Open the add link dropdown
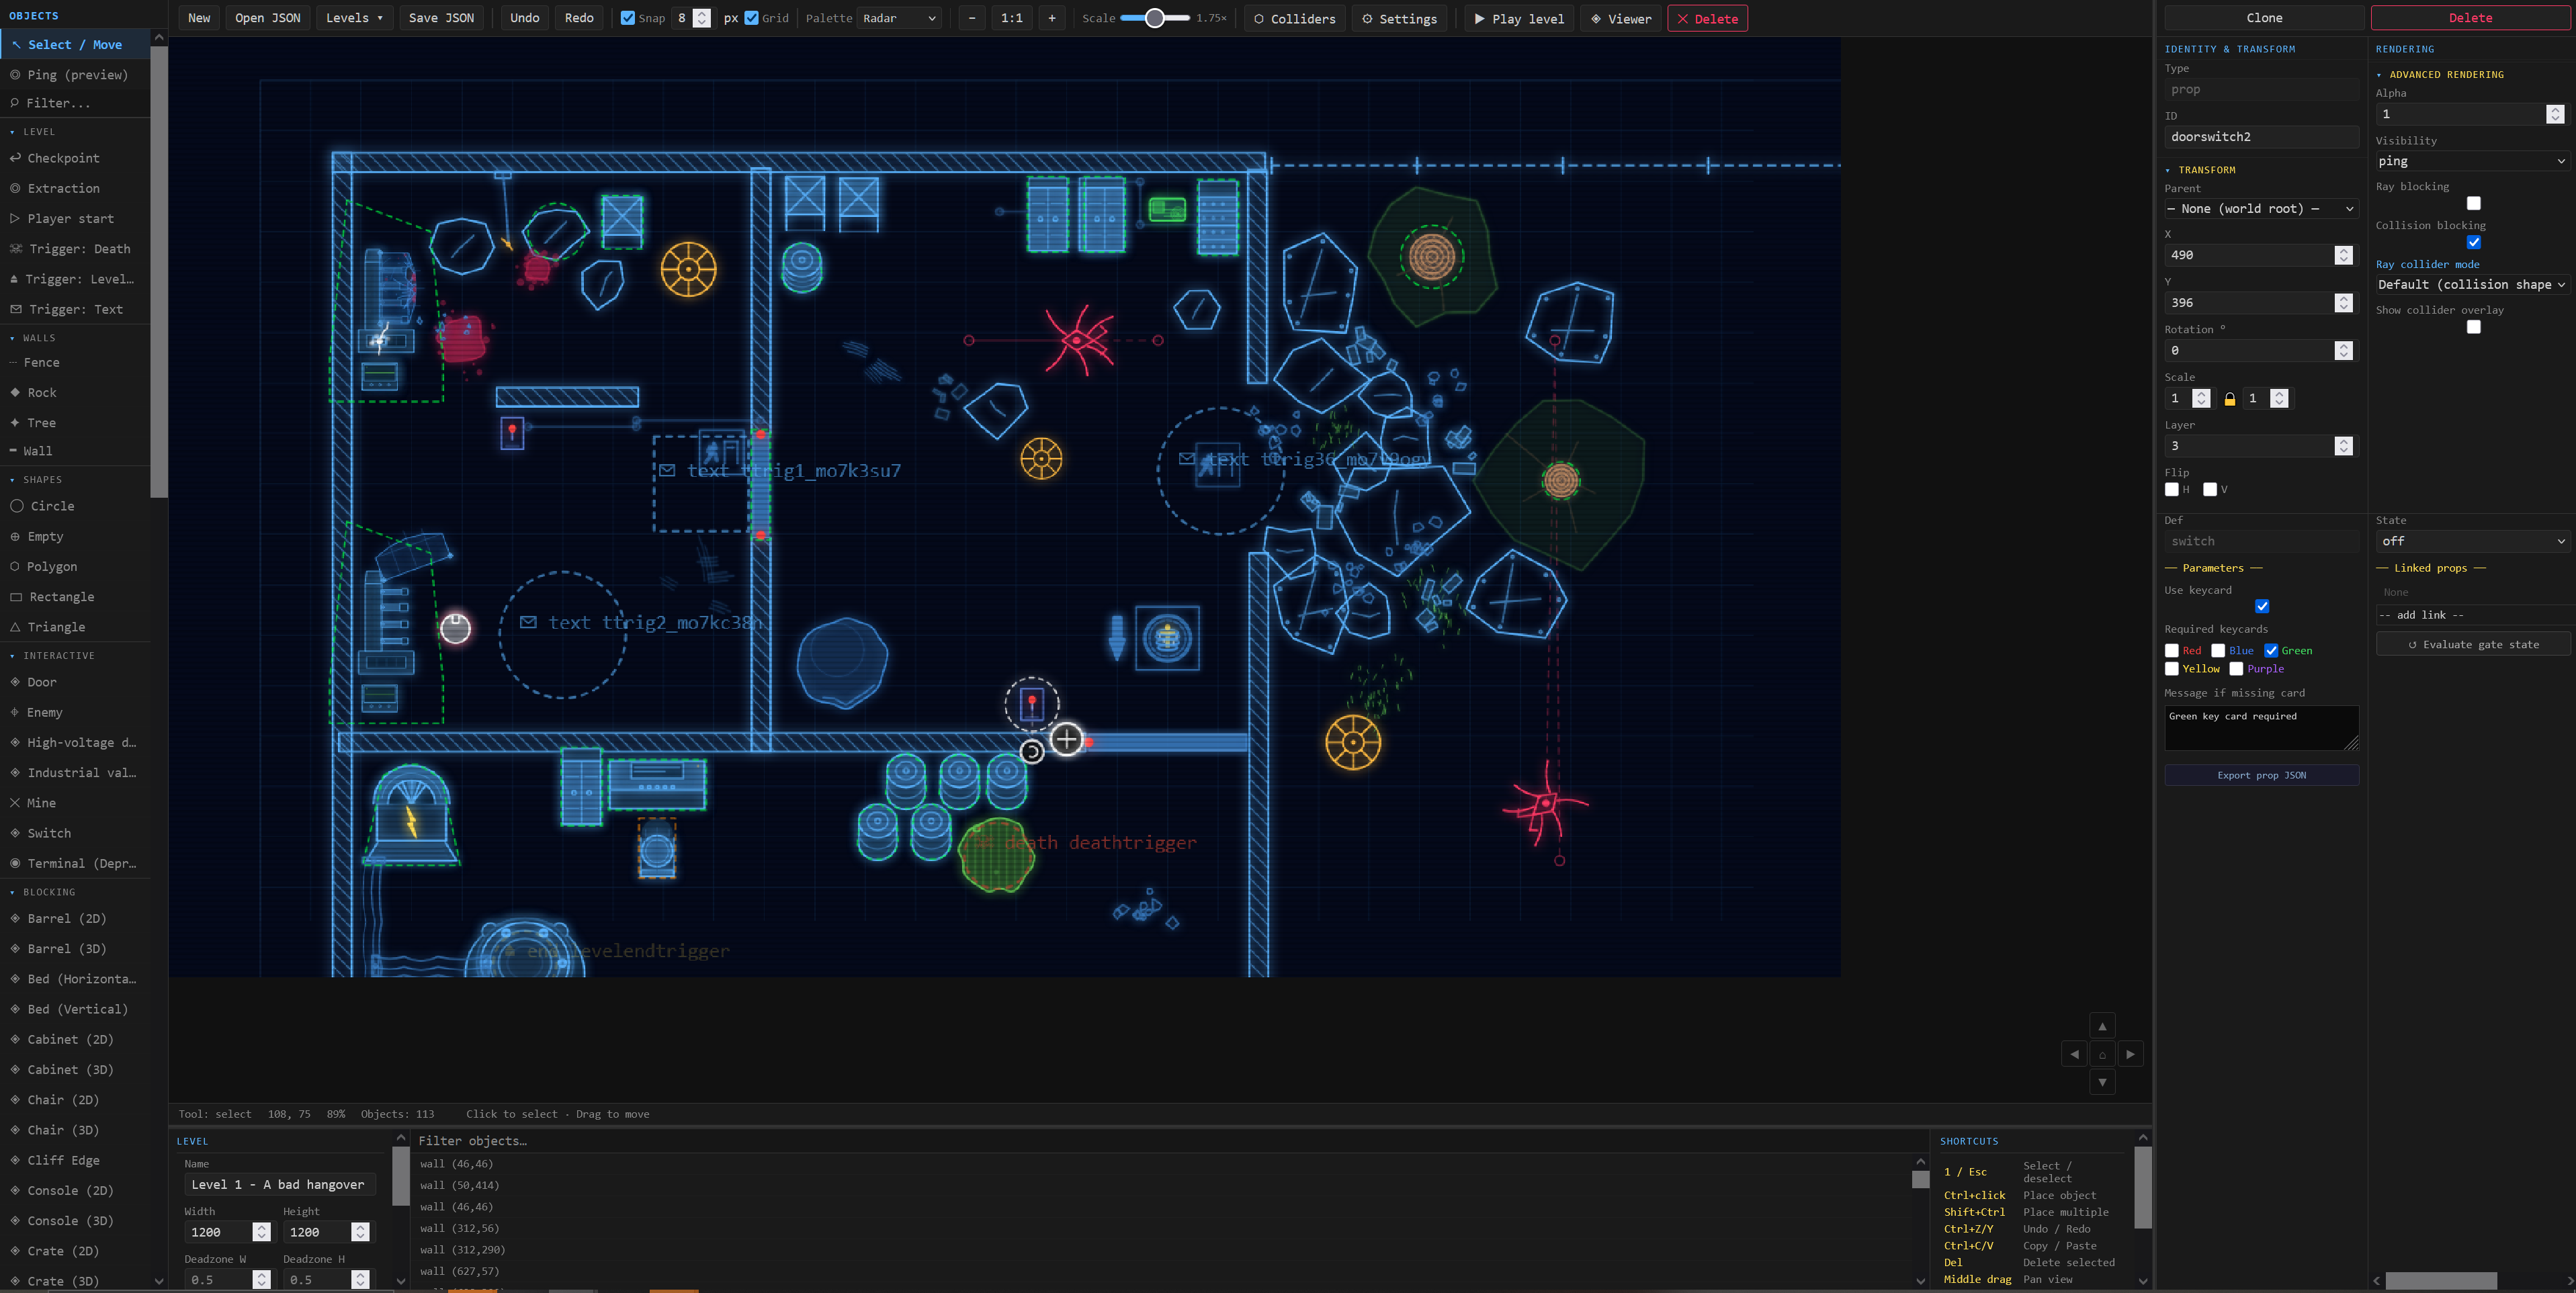The height and width of the screenshot is (1293, 2576). (2472, 615)
